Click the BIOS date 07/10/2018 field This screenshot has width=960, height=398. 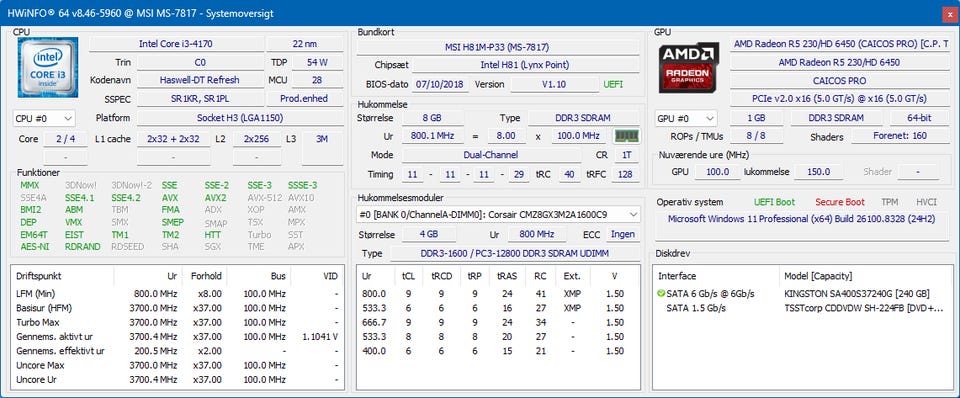(439, 84)
